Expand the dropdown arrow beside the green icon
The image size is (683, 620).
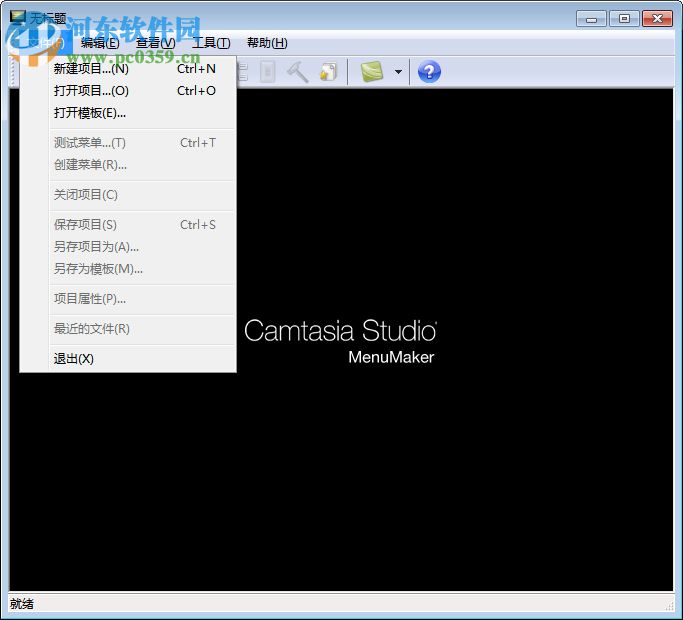pos(398,72)
